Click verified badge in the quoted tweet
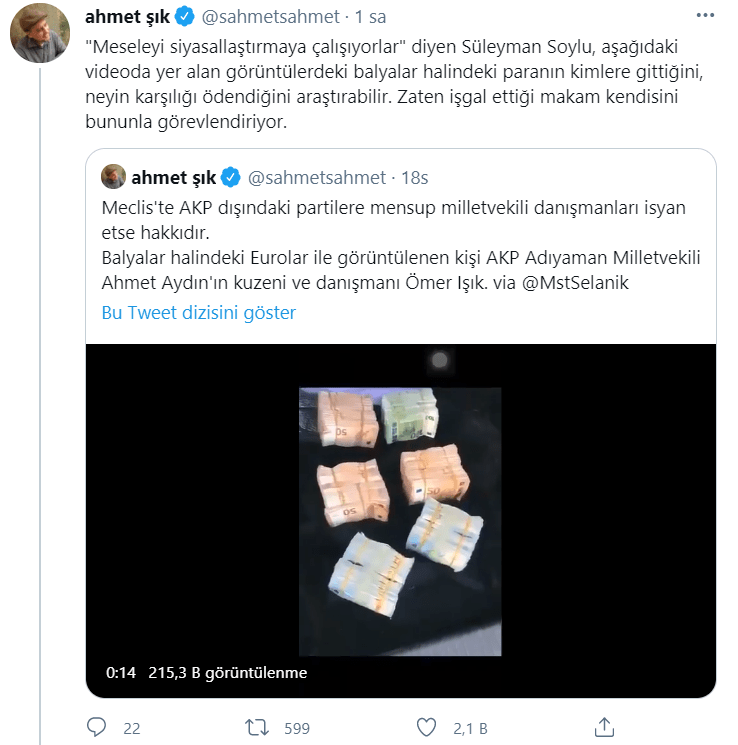Image resolution: width=738 pixels, height=745 pixels. pyautogui.click(x=231, y=178)
